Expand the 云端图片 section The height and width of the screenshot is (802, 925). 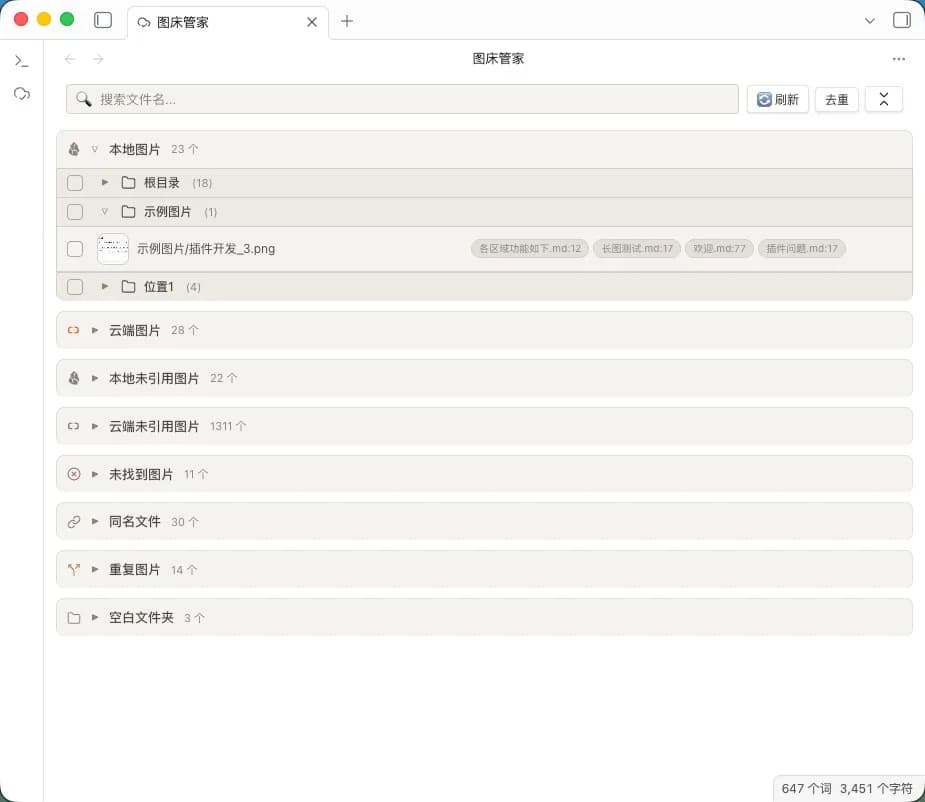coord(94,330)
